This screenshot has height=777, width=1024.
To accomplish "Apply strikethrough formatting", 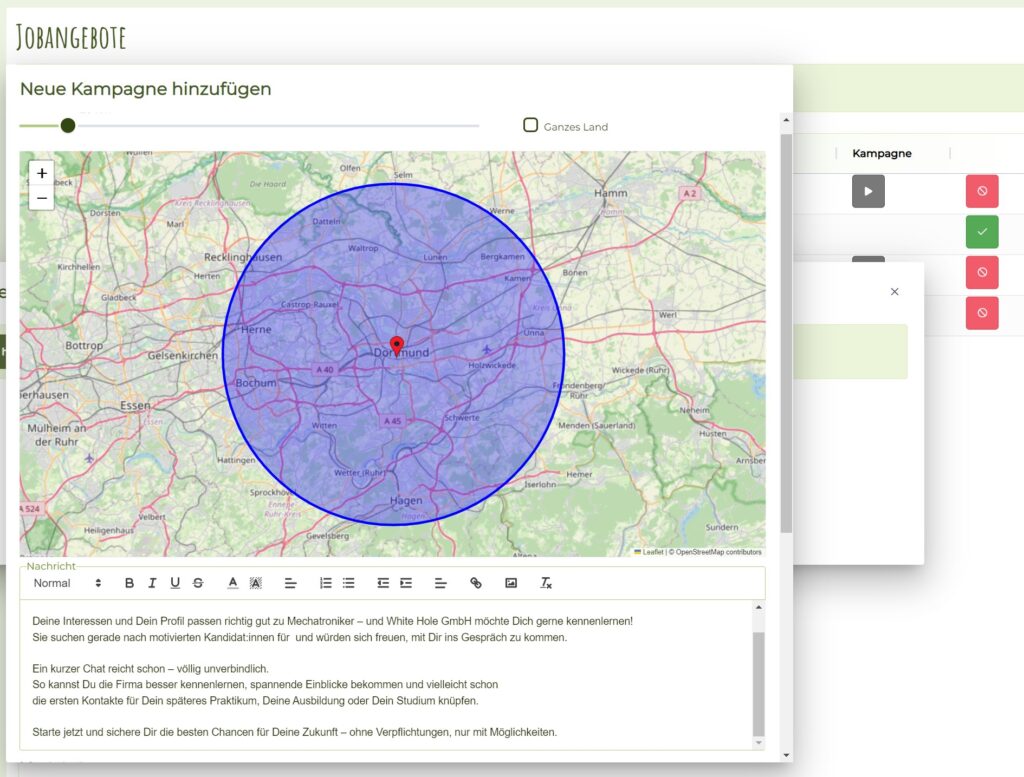I will (x=198, y=583).
